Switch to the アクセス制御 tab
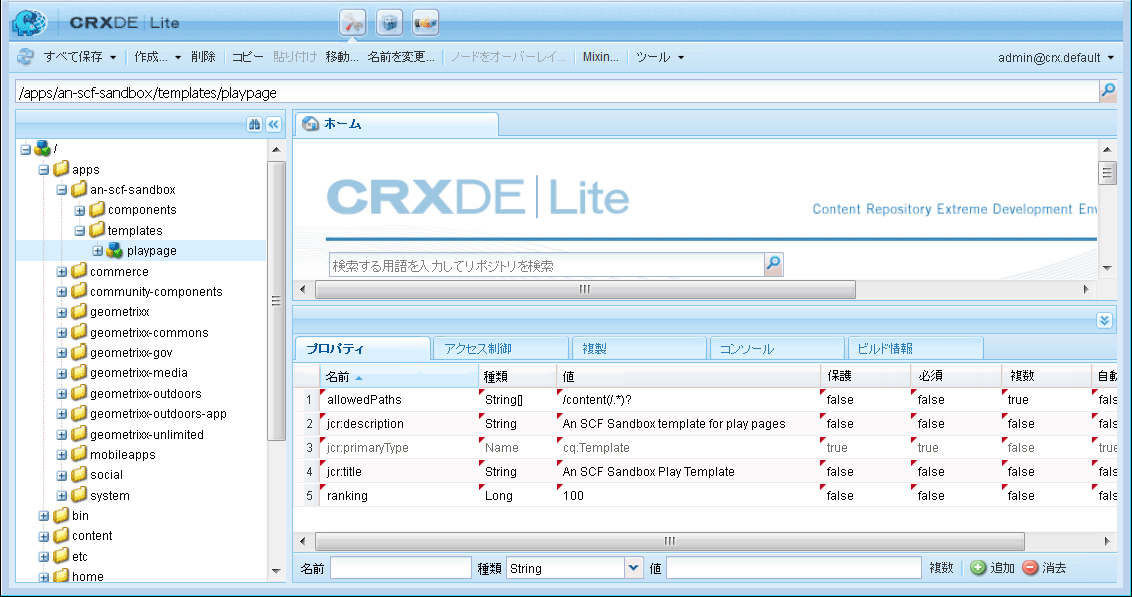Image resolution: width=1132 pixels, height=597 pixels. pyautogui.click(x=500, y=348)
